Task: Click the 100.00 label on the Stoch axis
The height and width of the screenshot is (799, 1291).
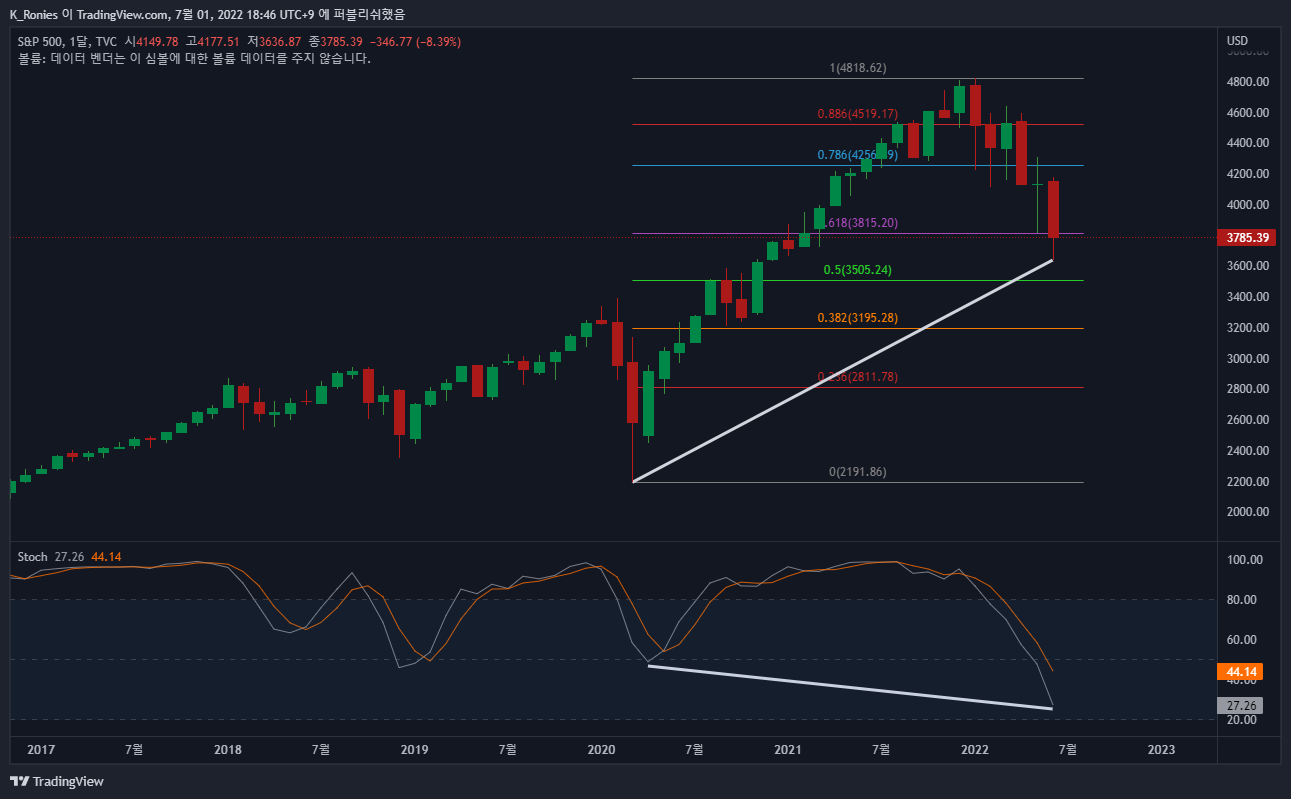Action: point(1246,560)
